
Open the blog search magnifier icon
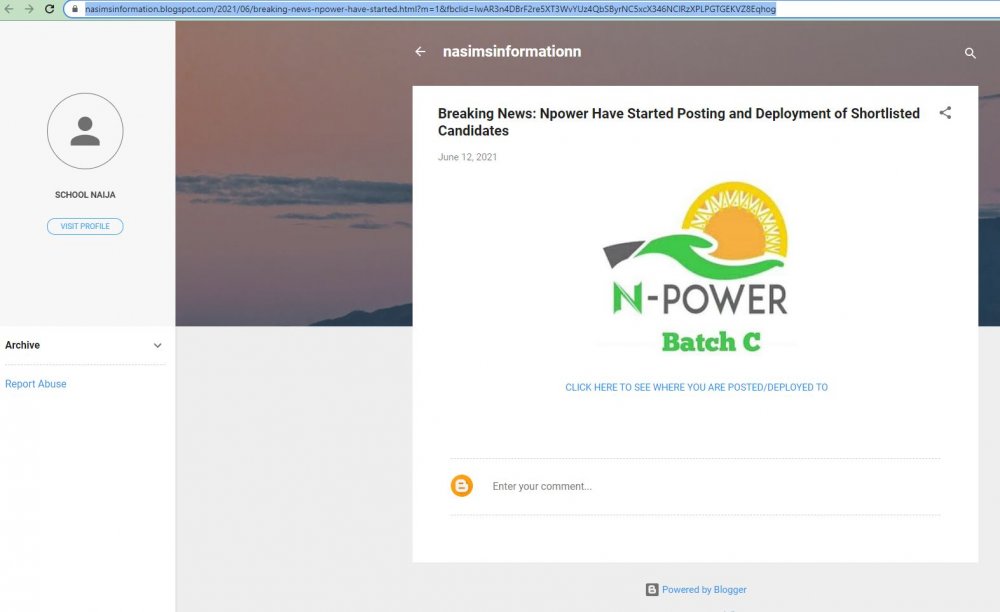point(970,53)
